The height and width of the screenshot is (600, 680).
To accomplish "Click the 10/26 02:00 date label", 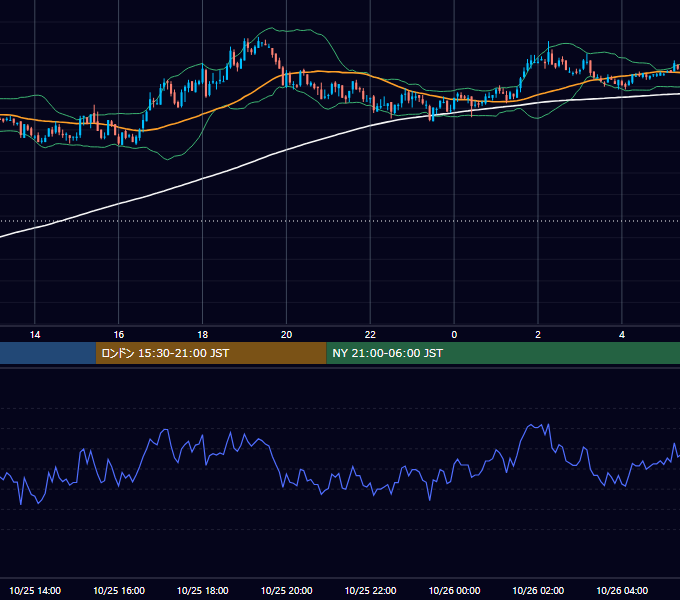I will [538, 590].
